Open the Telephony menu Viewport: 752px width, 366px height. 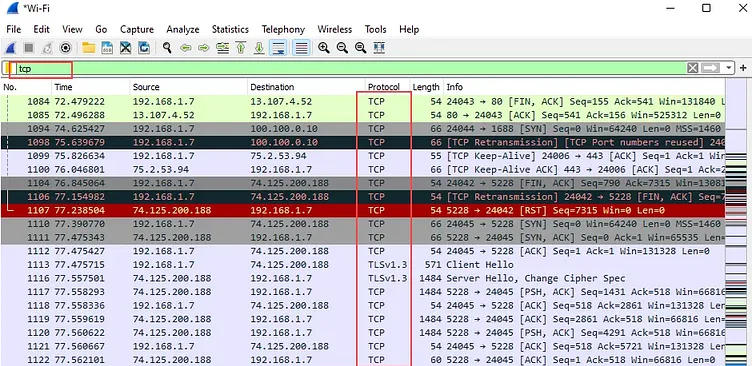coord(283,29)
